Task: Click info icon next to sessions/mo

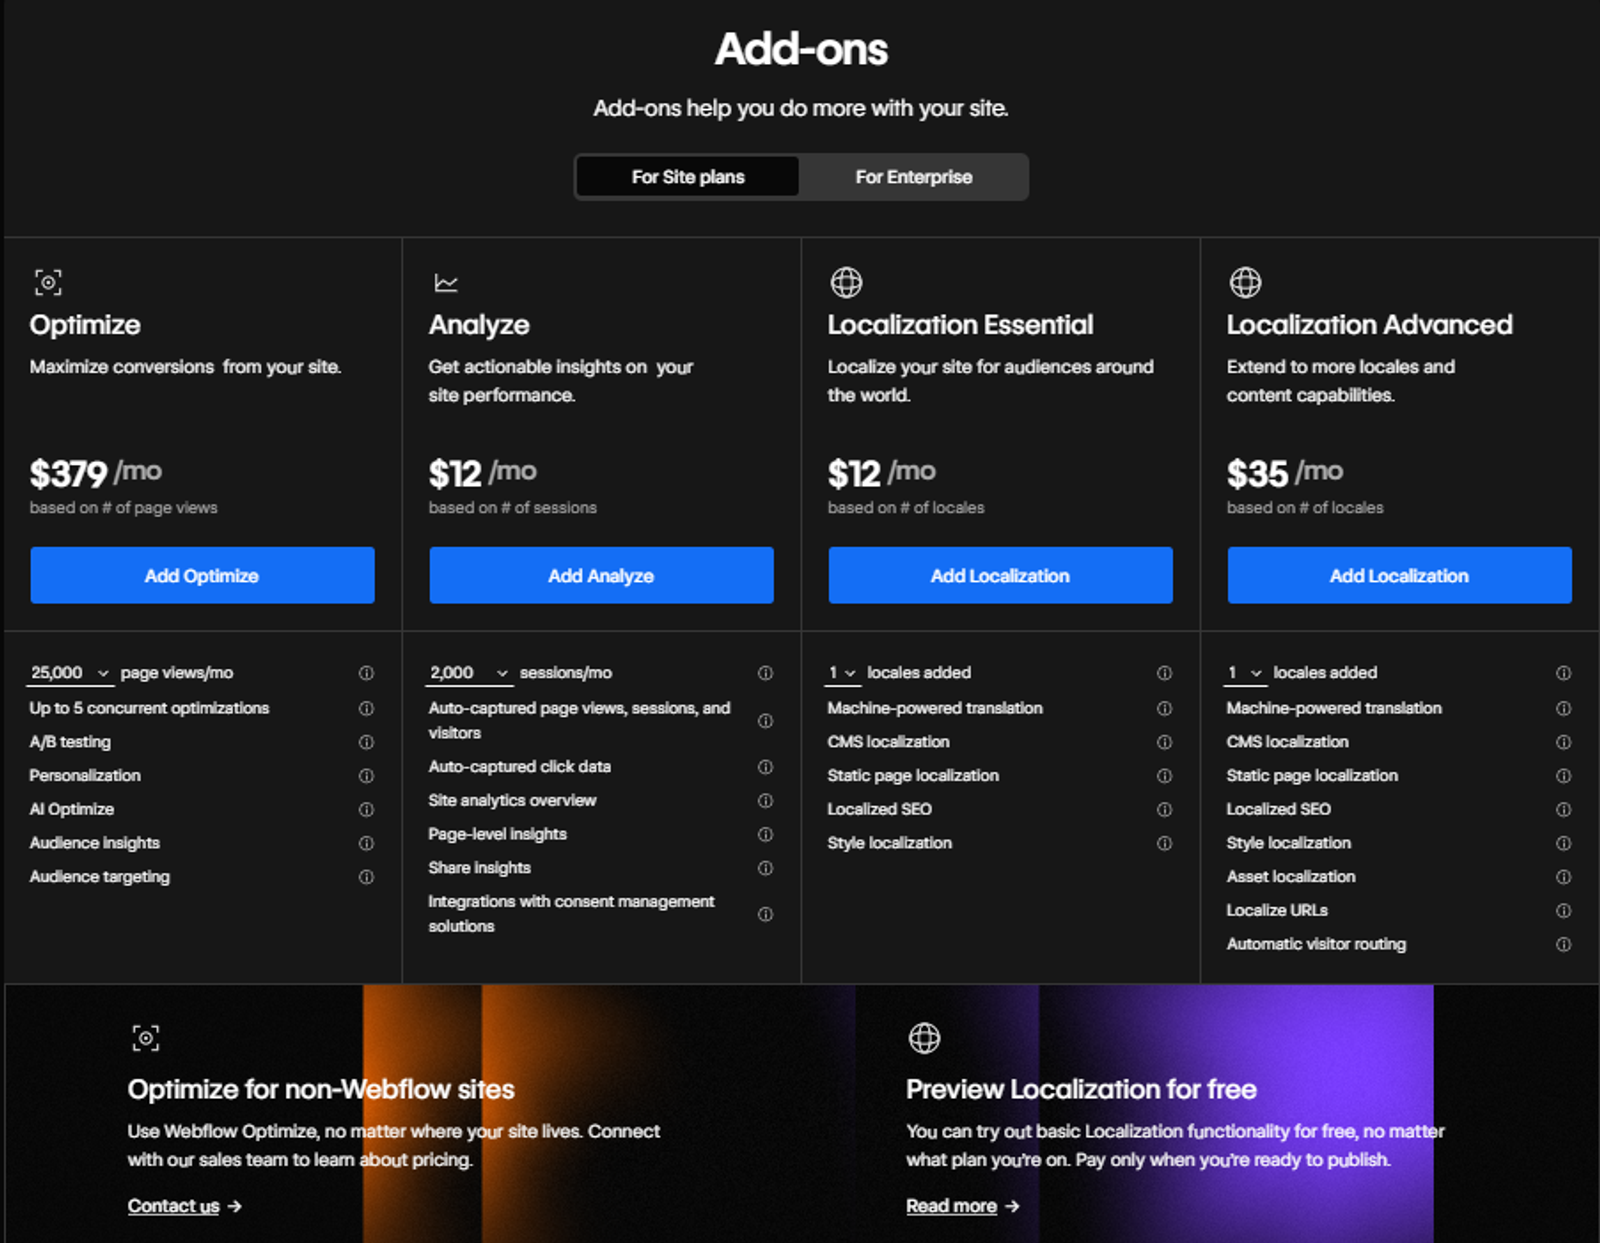Action: (765, 673)
